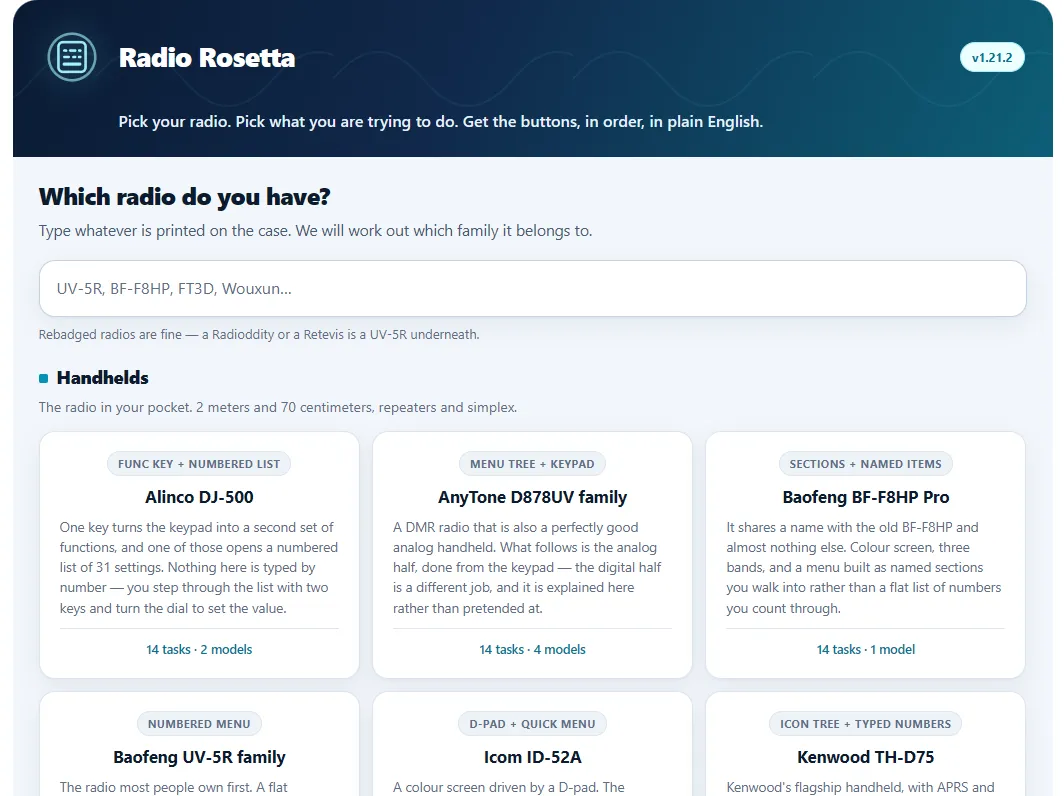Click the v1.21.2 version badge
Image resolution: width=1064 pixels, height=796 pixels.
coord(991,58)
